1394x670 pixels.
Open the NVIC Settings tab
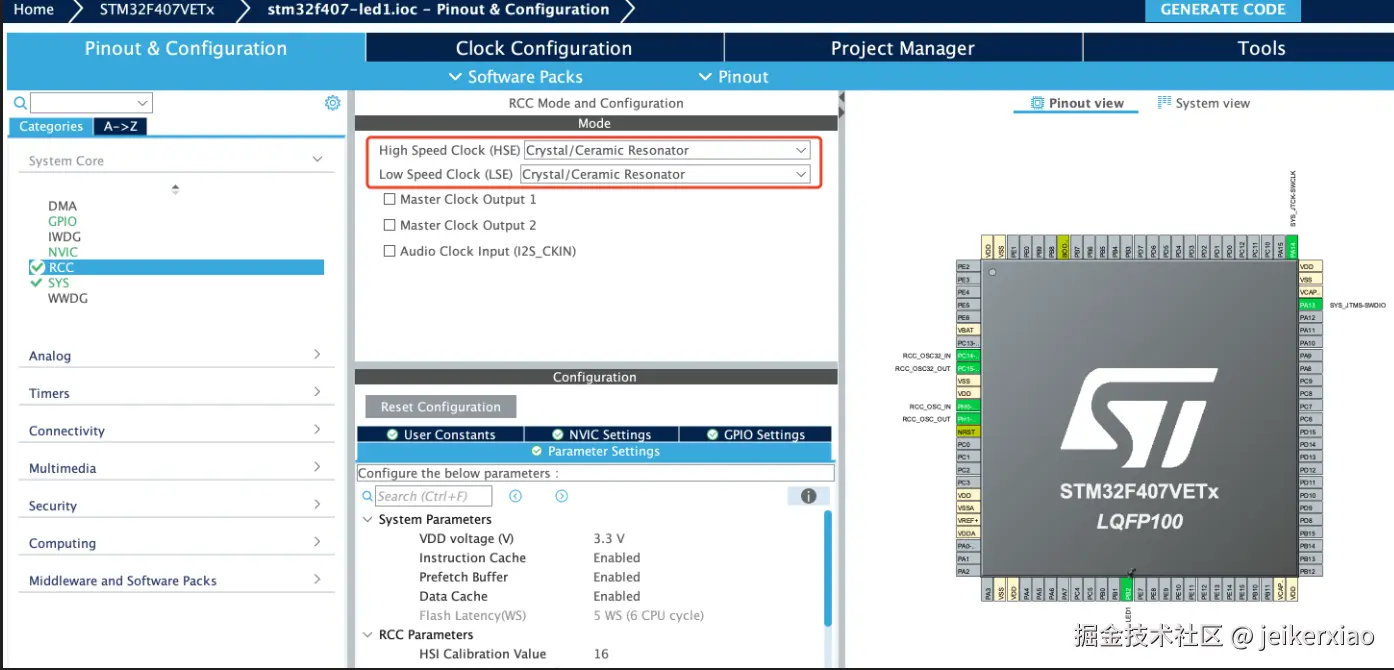pyautogui.click(x=601, y=434)
